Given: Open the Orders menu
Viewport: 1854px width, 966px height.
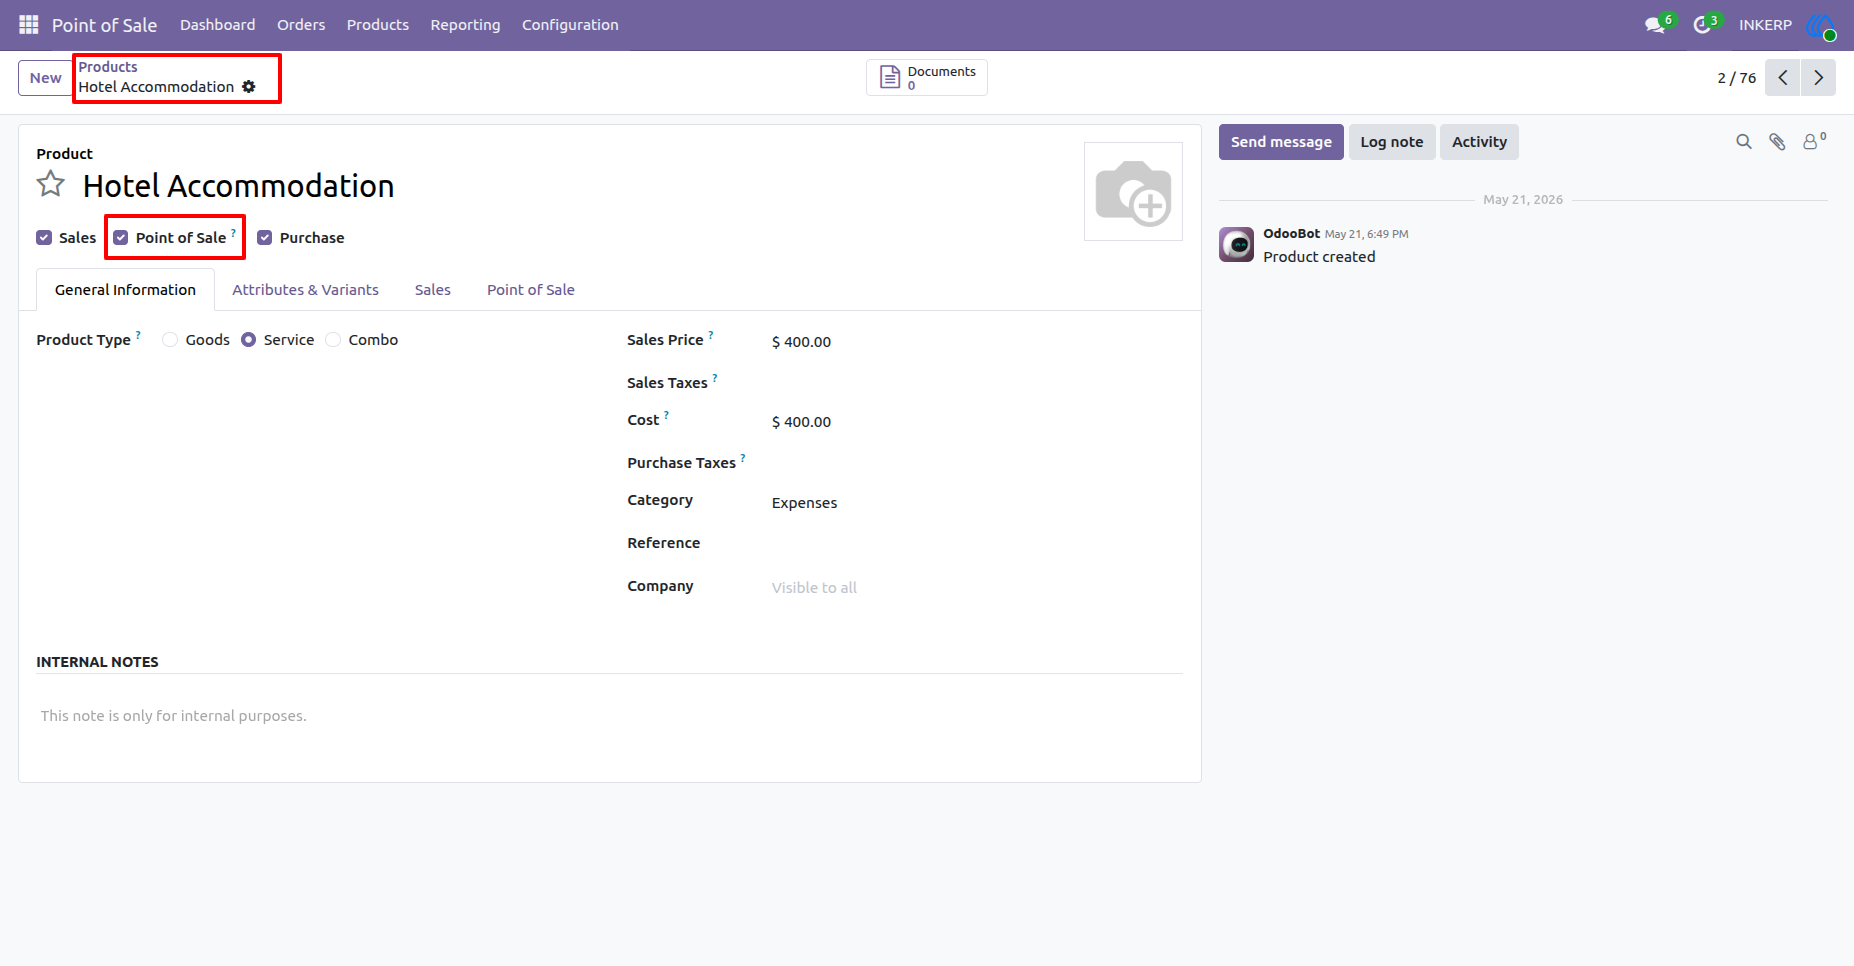Looking at the screenshot, I should tap(301, 25).
